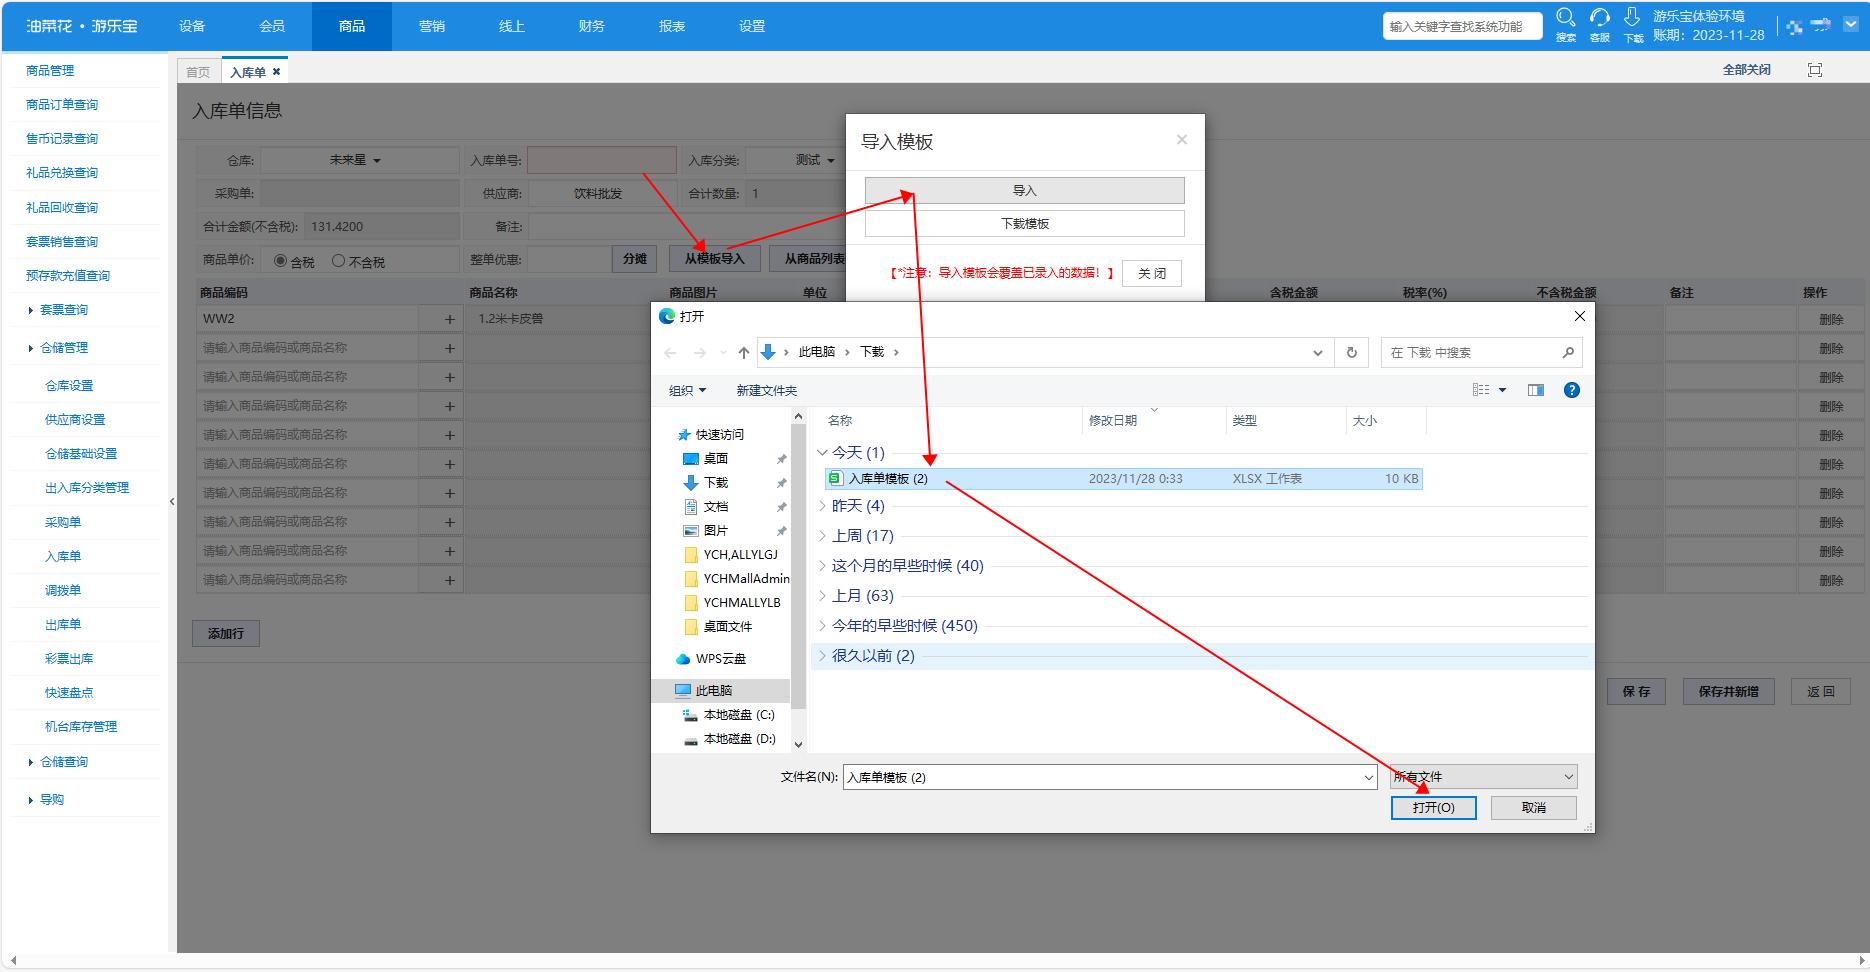Image resolution: width=1870 pixels, height=972 pixels.
Task: Open 本地磁盘 (C:) drive
Action: tap(738, 714)
